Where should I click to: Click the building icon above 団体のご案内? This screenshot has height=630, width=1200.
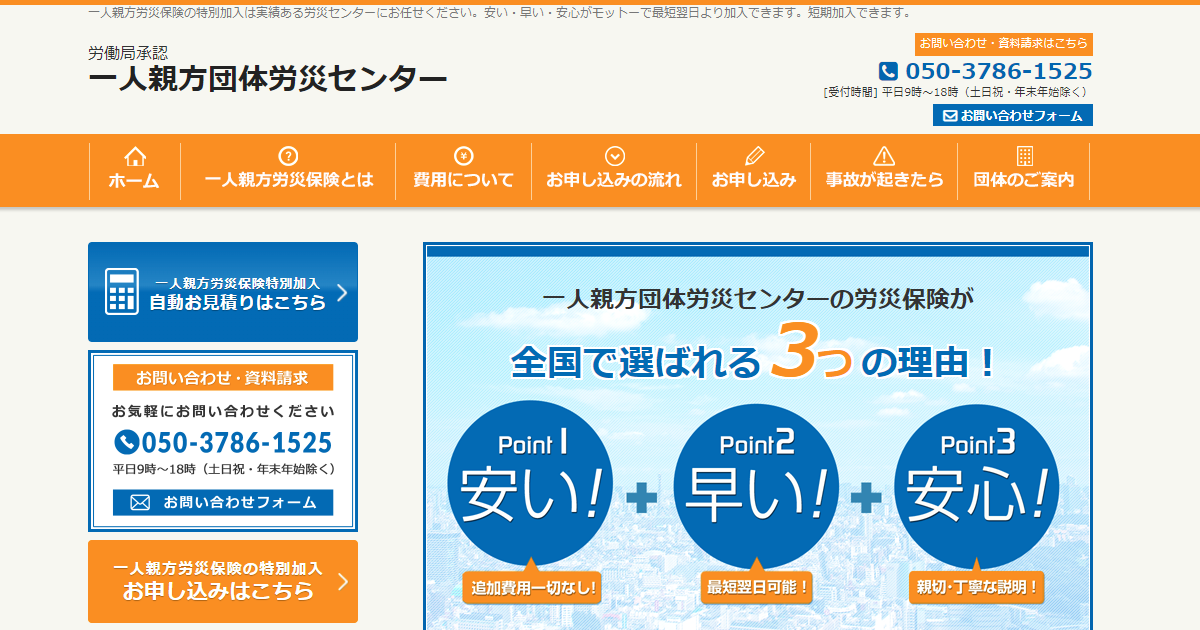click(1024, 156)
